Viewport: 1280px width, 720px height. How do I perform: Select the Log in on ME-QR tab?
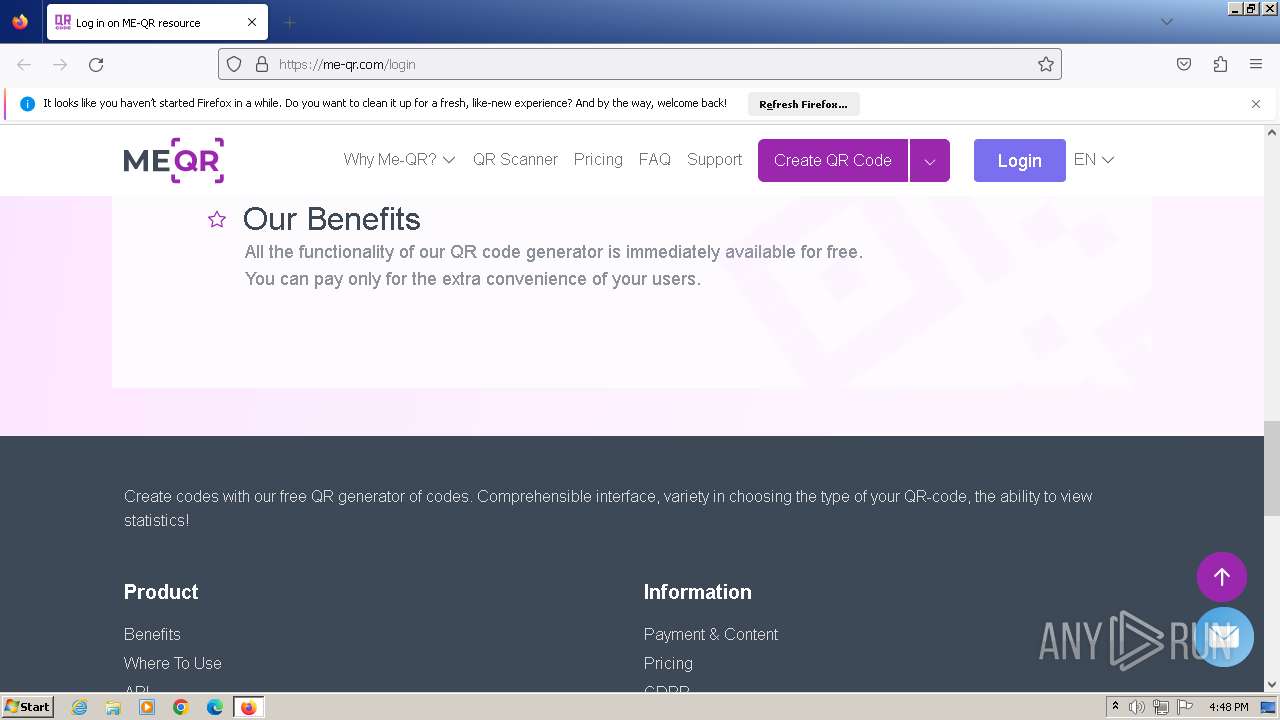pyautogui.click(x=157, y=22)
